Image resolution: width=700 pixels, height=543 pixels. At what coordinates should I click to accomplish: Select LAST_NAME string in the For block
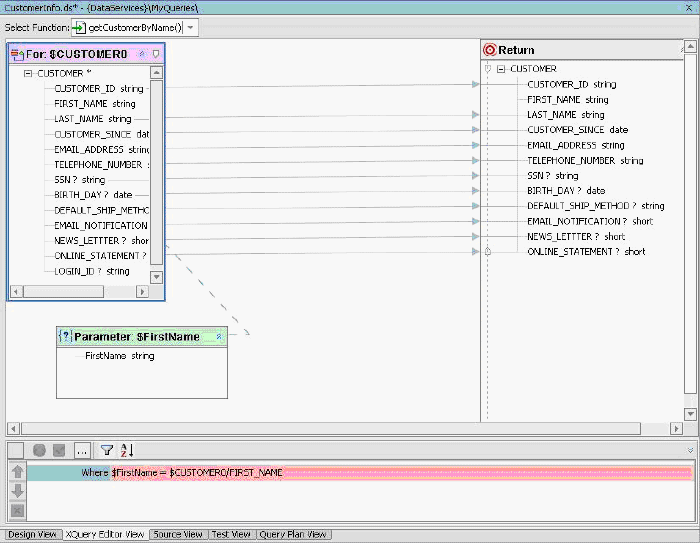point(93,119)
